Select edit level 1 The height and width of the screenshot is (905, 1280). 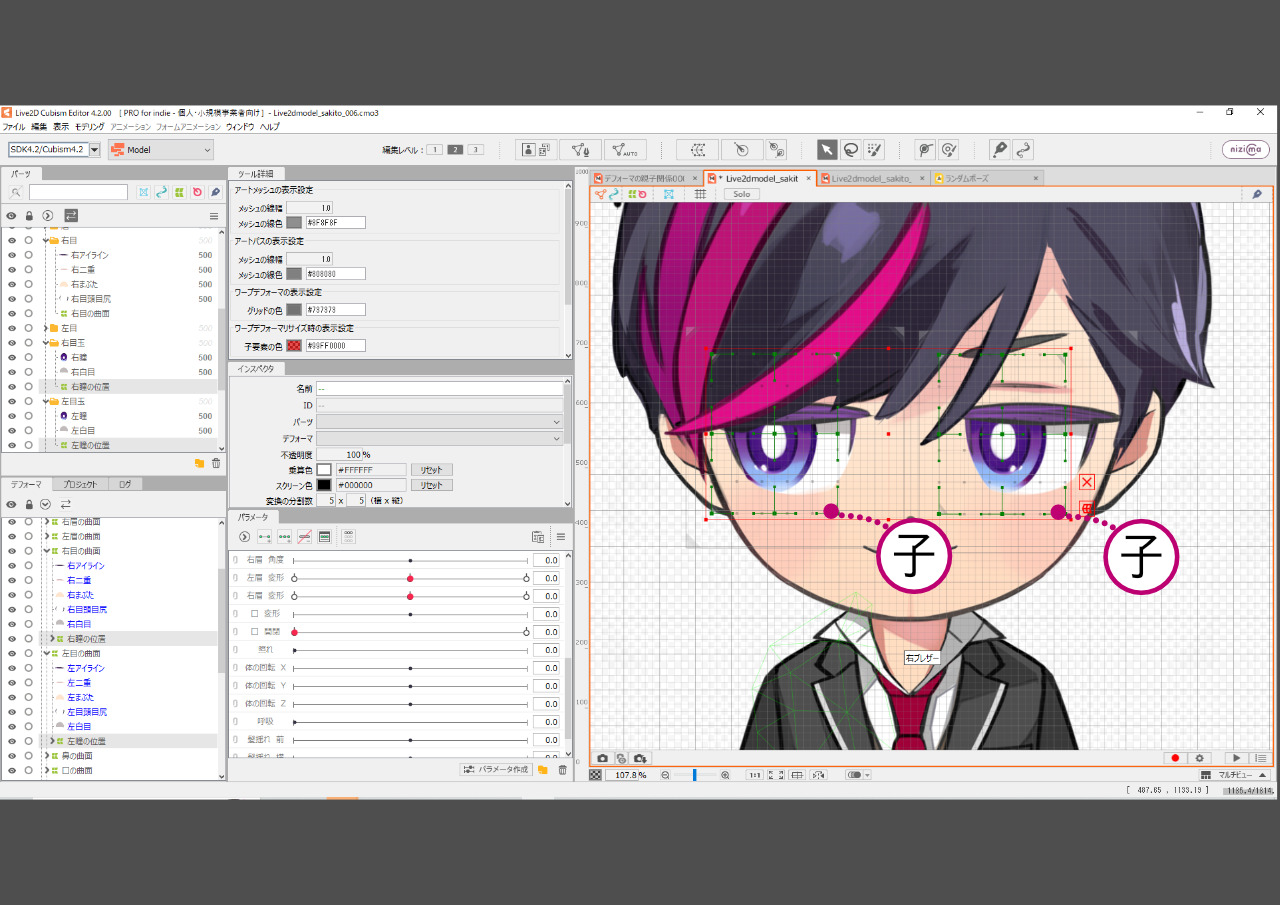(434, 150)
